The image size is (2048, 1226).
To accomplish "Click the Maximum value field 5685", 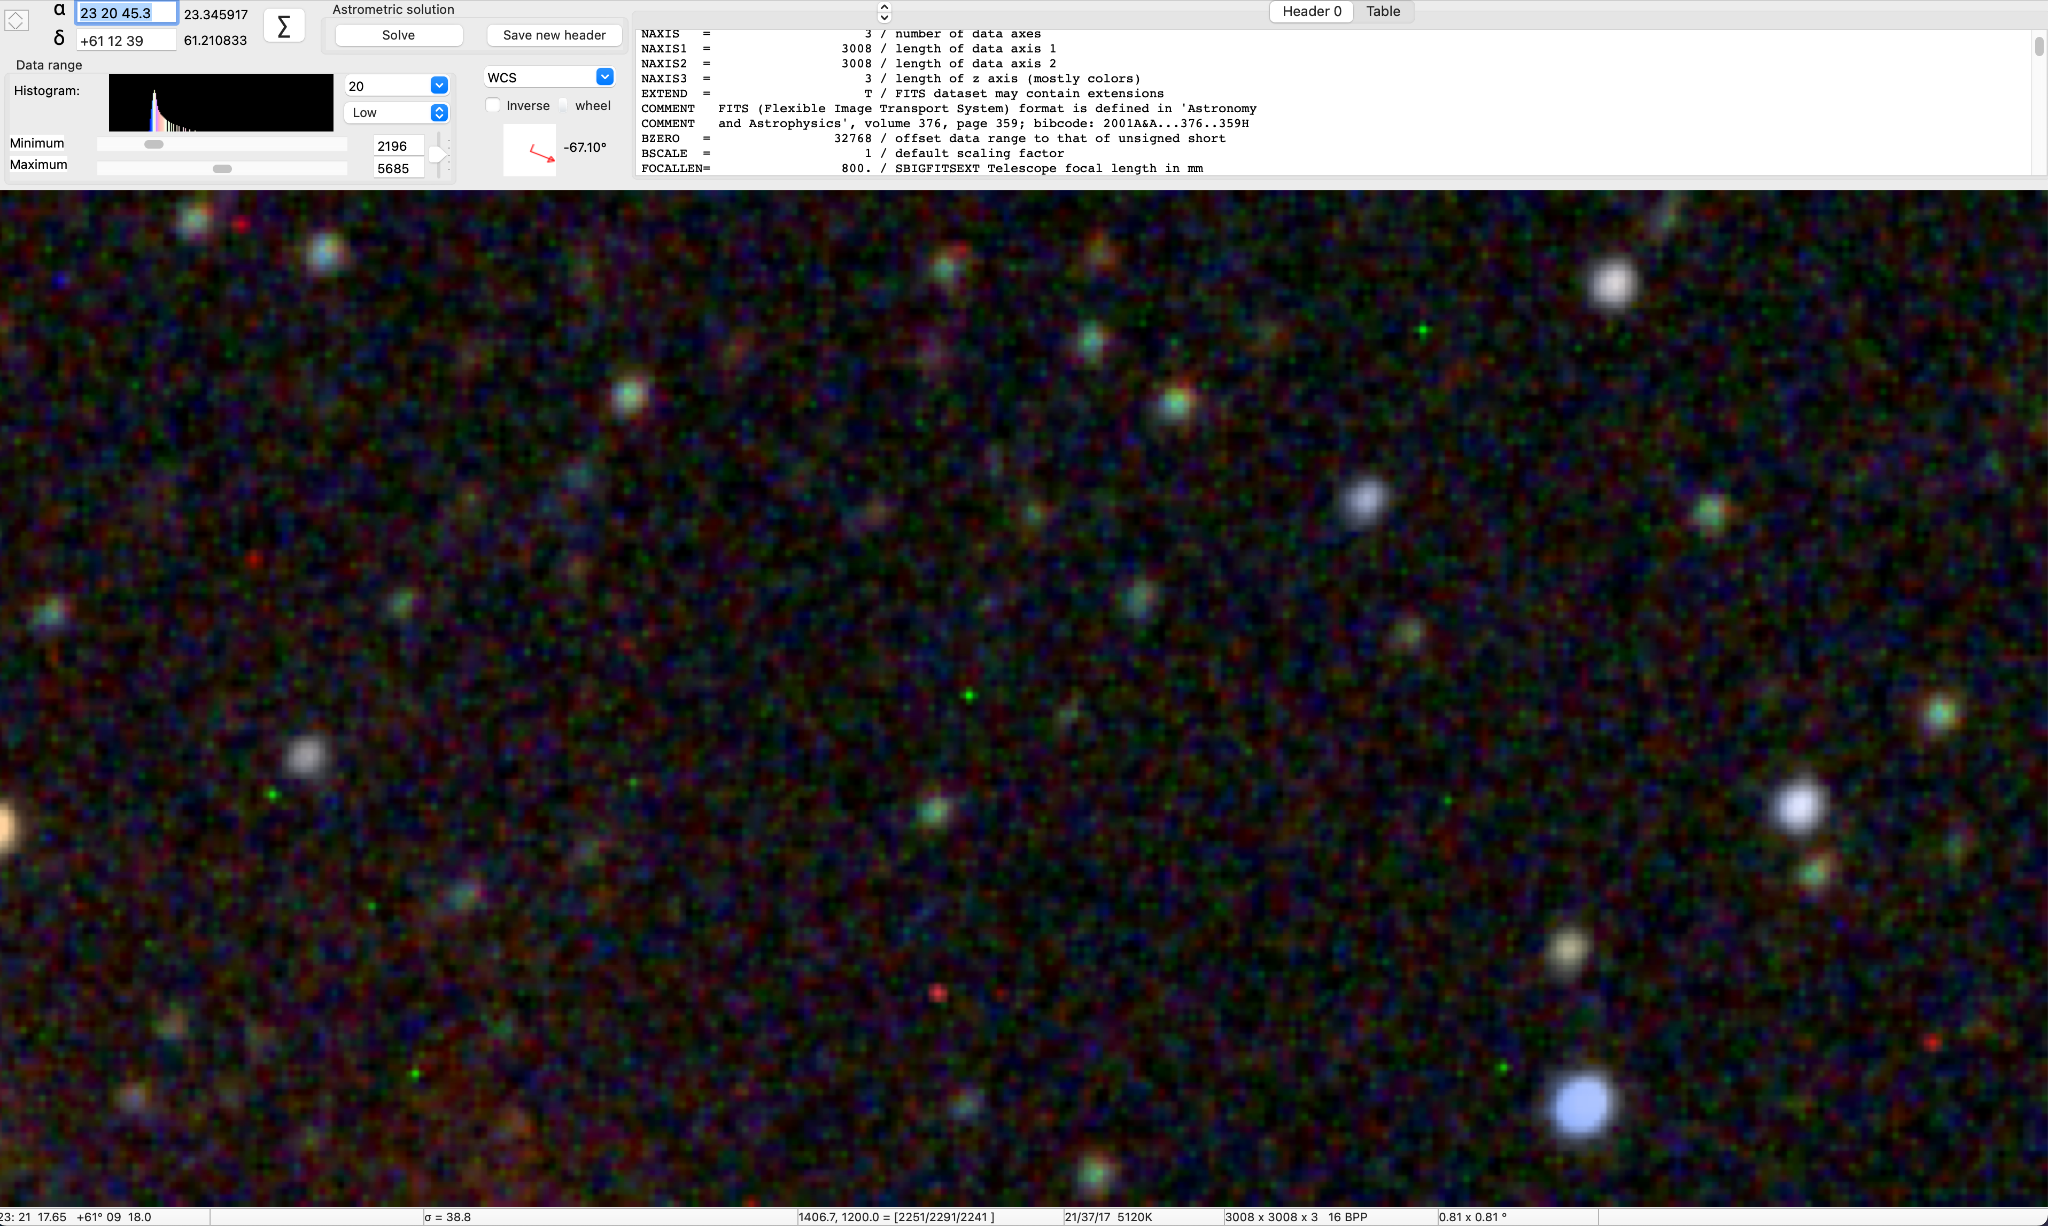I will pyautogui.click(x=398, y=169).
